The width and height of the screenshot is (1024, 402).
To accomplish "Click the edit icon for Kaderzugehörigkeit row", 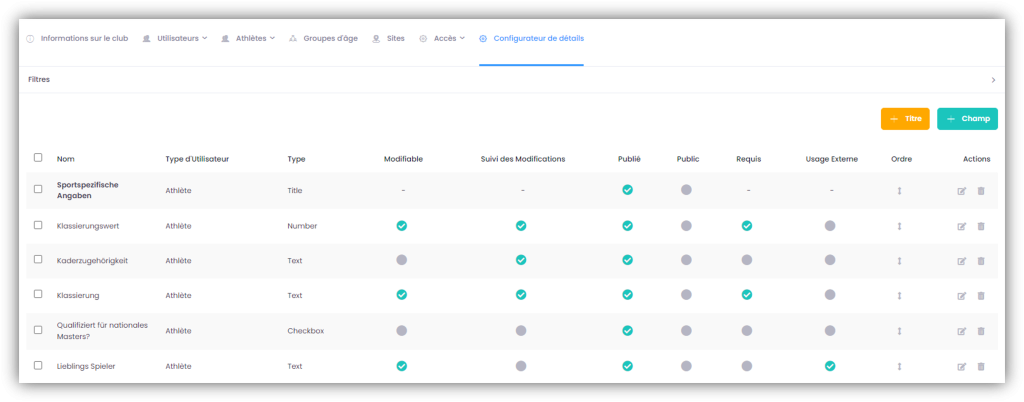I will (961, 261).
